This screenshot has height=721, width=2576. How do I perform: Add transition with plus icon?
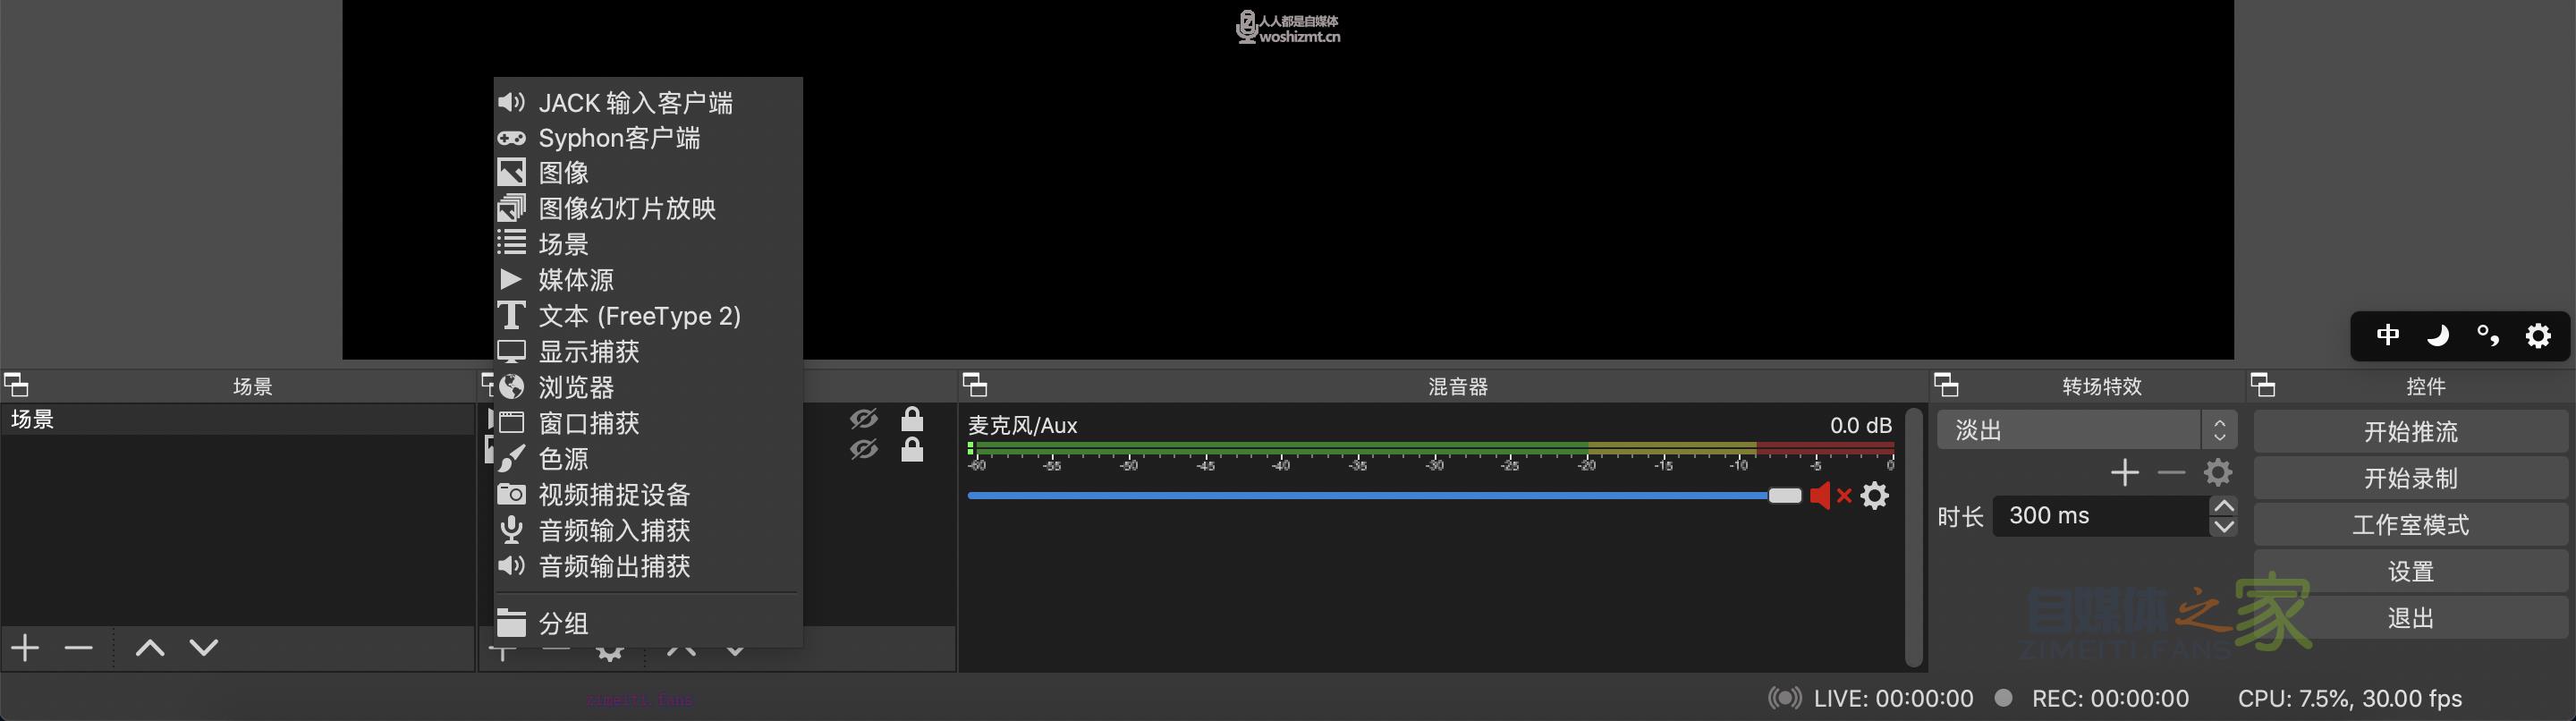pos(2124,472)
